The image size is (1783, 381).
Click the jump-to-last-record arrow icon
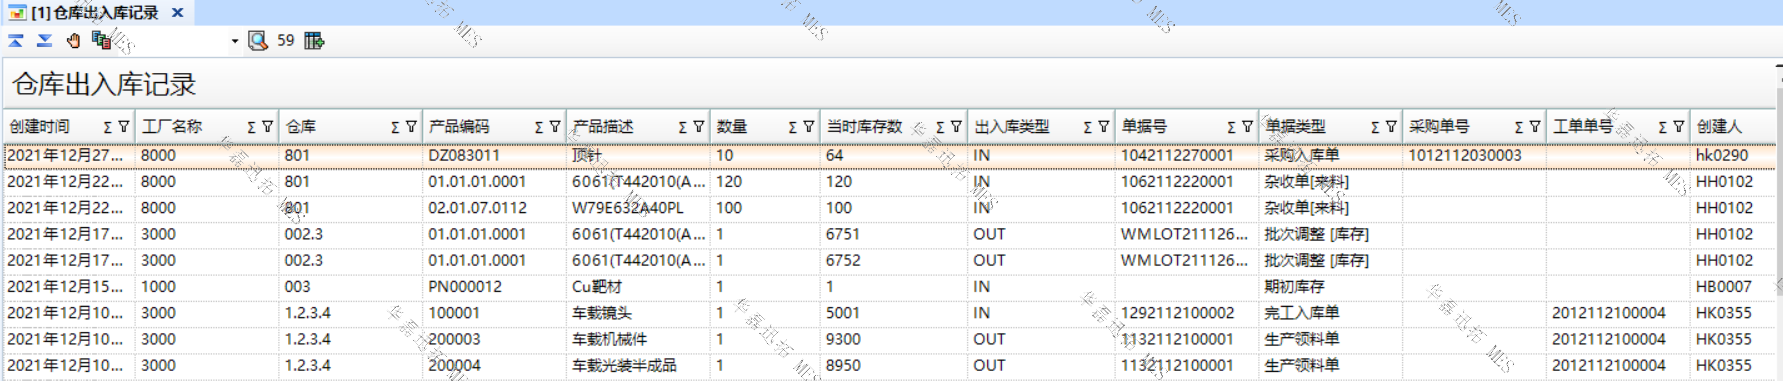pos(45,40)
